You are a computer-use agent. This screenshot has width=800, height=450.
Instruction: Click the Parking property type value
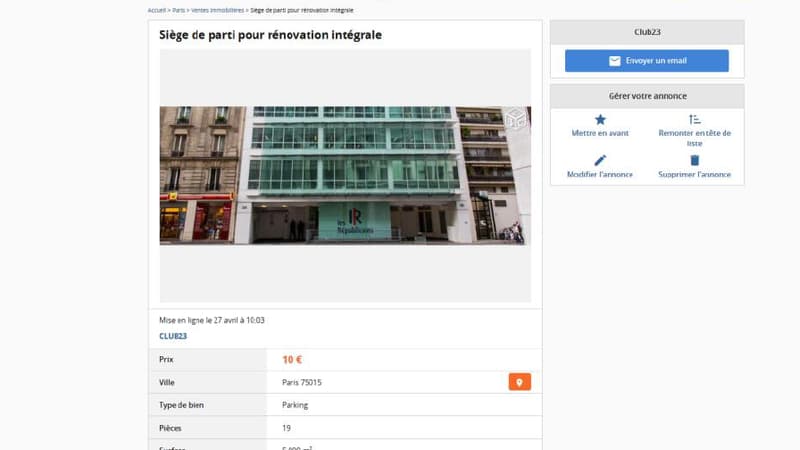click(295, 405)
